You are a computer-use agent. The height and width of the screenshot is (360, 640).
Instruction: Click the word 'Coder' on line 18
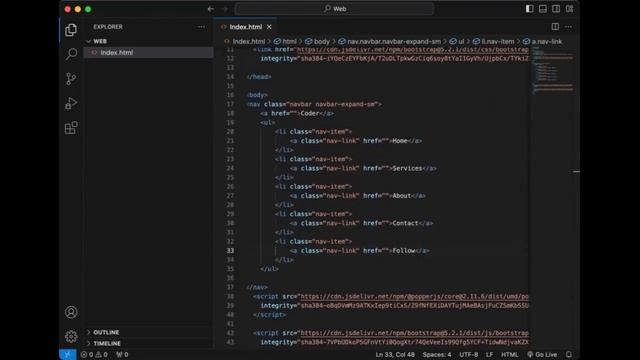(310, 113)
